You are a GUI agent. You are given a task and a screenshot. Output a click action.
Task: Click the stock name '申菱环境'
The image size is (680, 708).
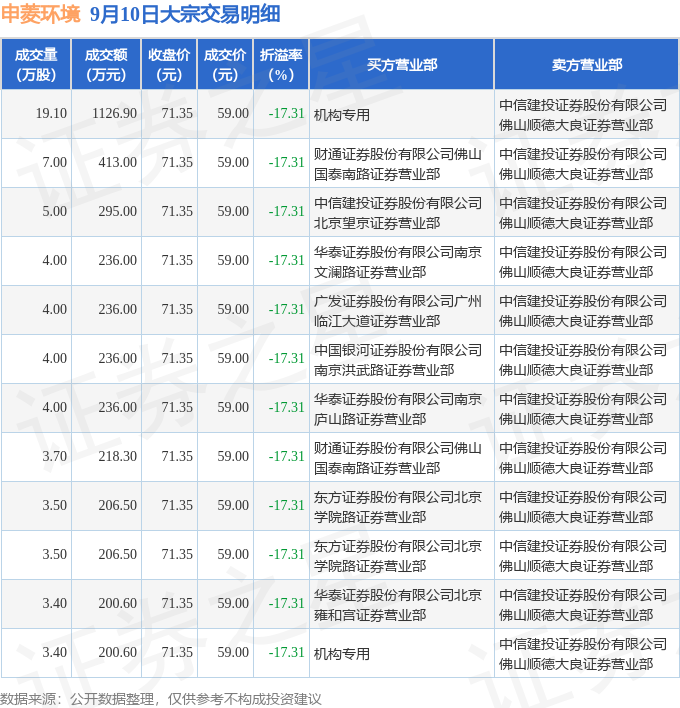[41, 14]
